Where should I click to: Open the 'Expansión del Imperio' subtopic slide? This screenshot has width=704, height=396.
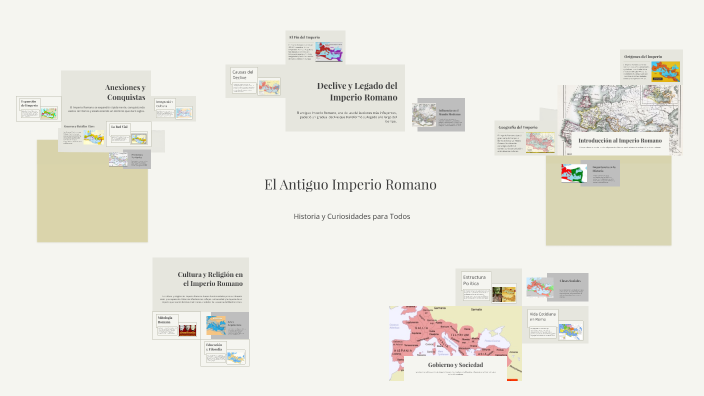point(39,109)
